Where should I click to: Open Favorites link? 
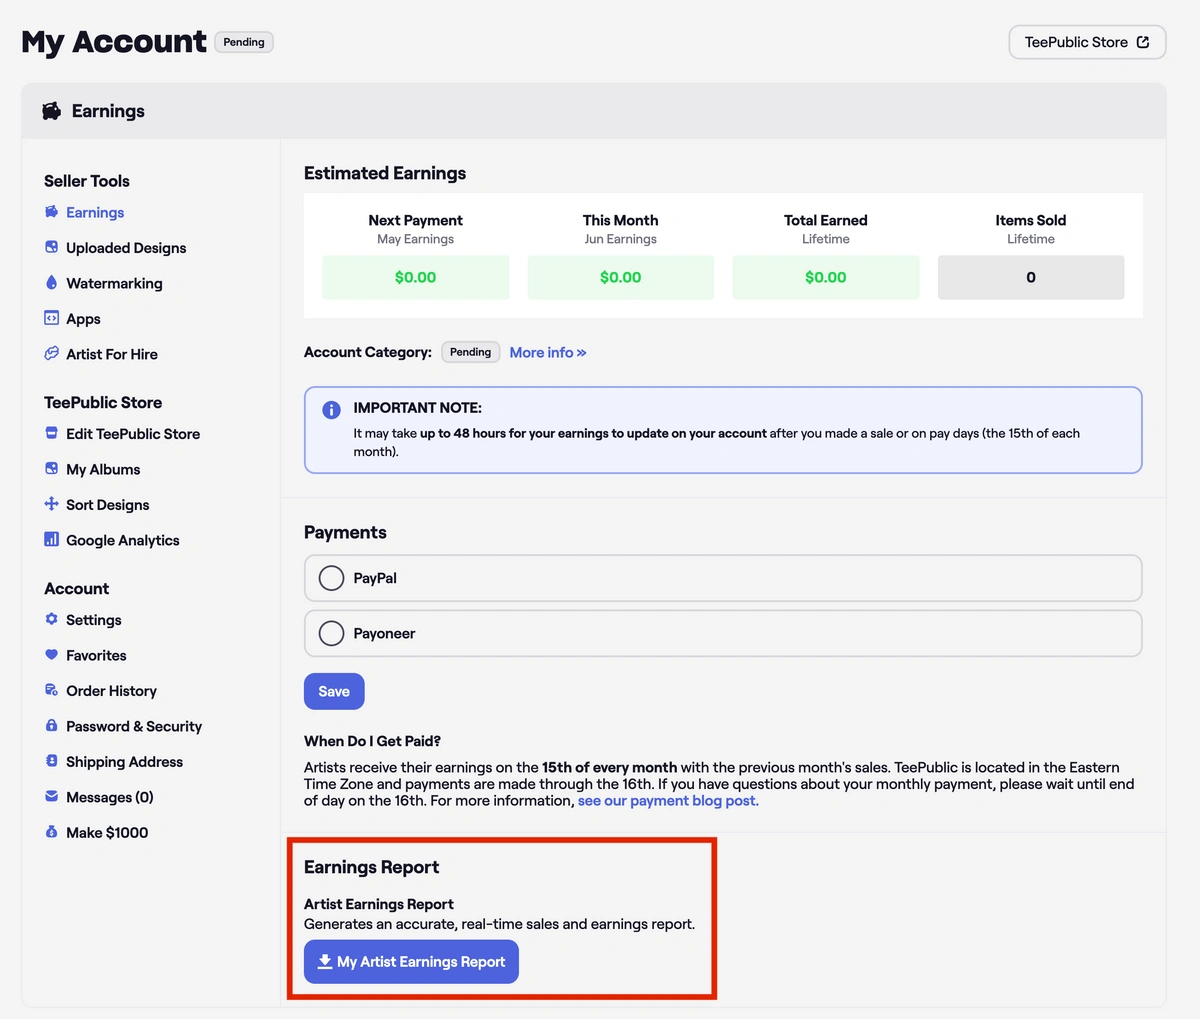[96, 655]
